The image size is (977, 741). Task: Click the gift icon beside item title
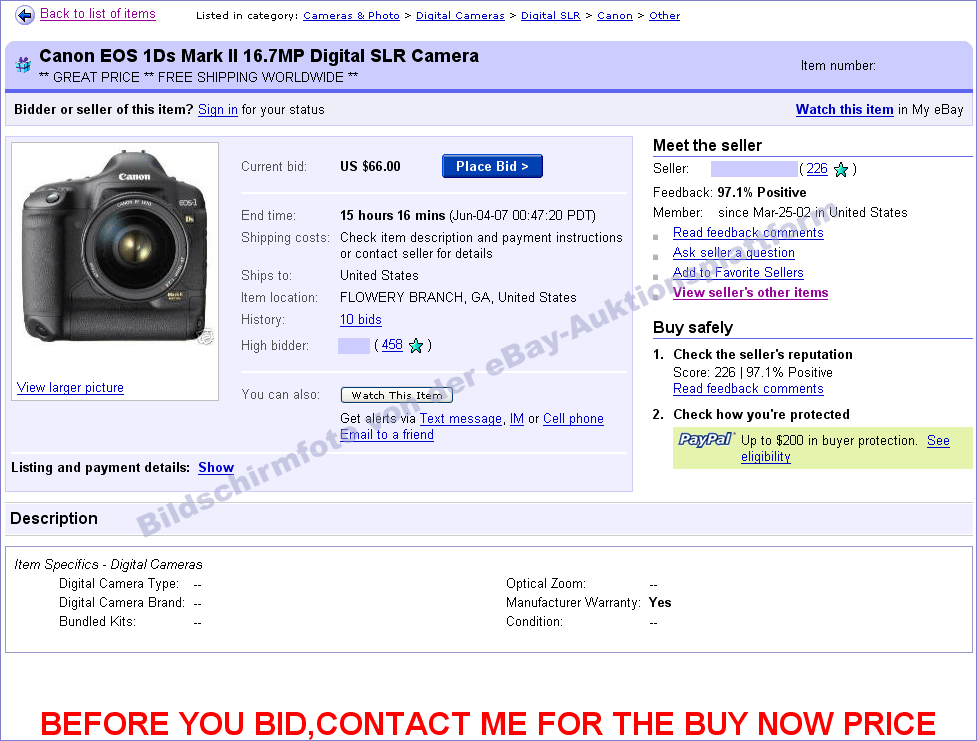coord(23,64)
